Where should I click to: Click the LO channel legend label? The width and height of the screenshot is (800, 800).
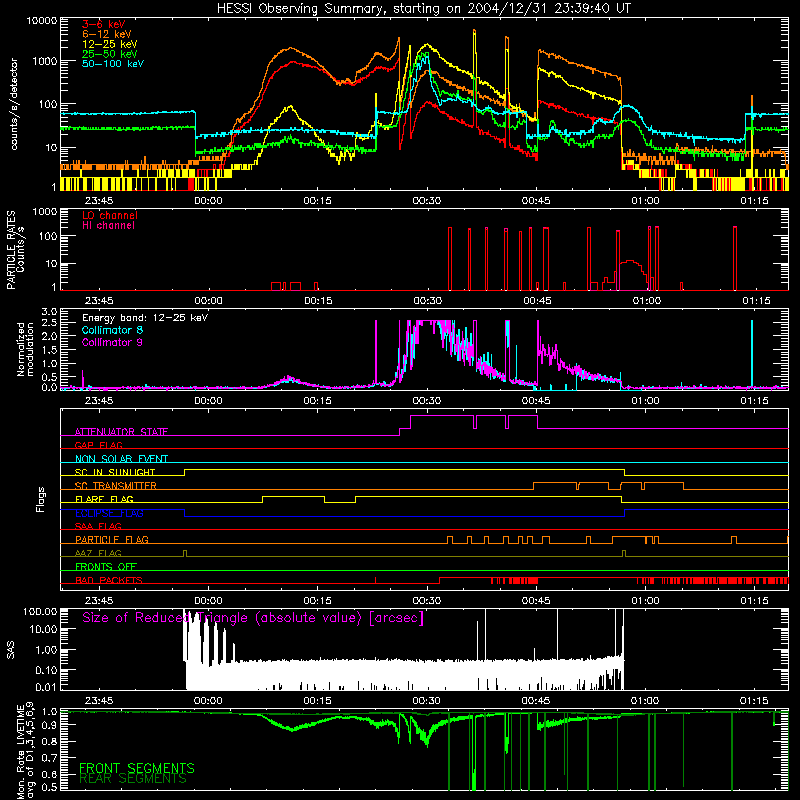110,215
